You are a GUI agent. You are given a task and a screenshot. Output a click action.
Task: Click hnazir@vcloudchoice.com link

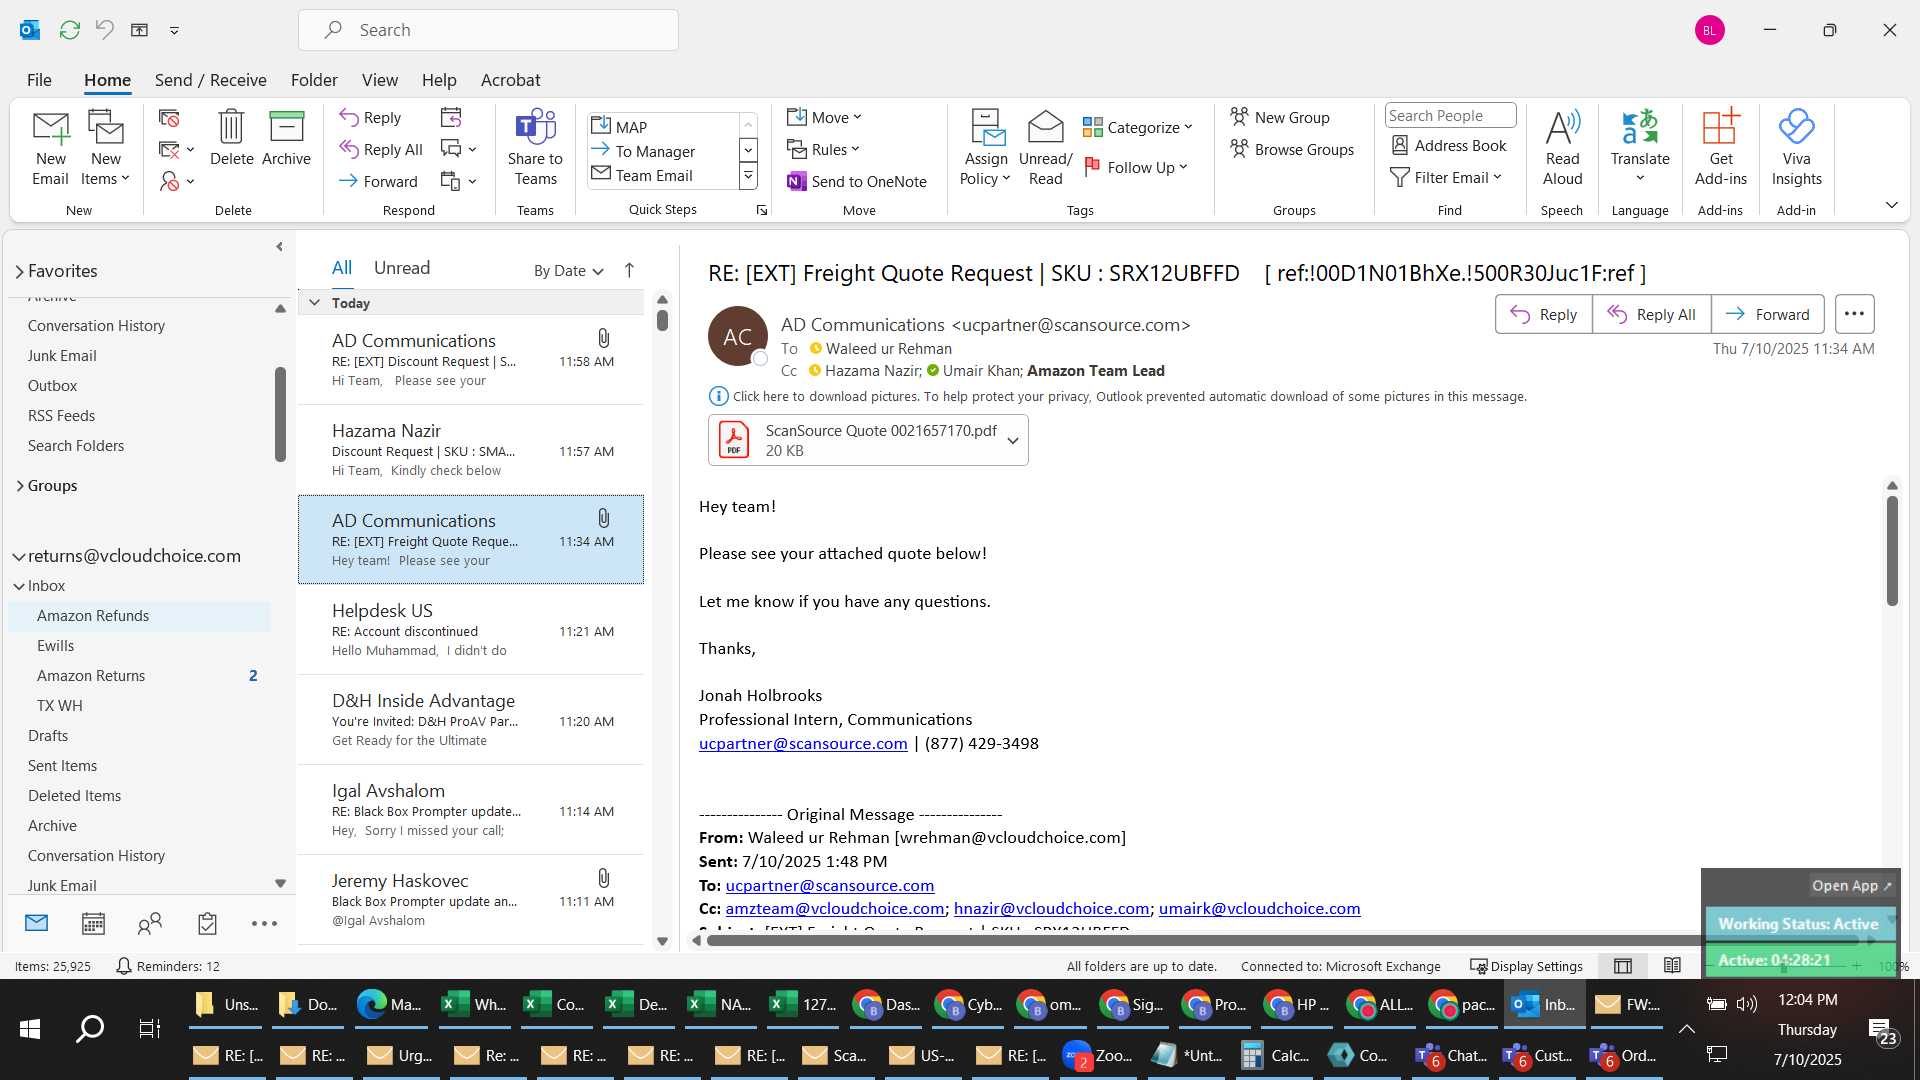point(1051,909)
